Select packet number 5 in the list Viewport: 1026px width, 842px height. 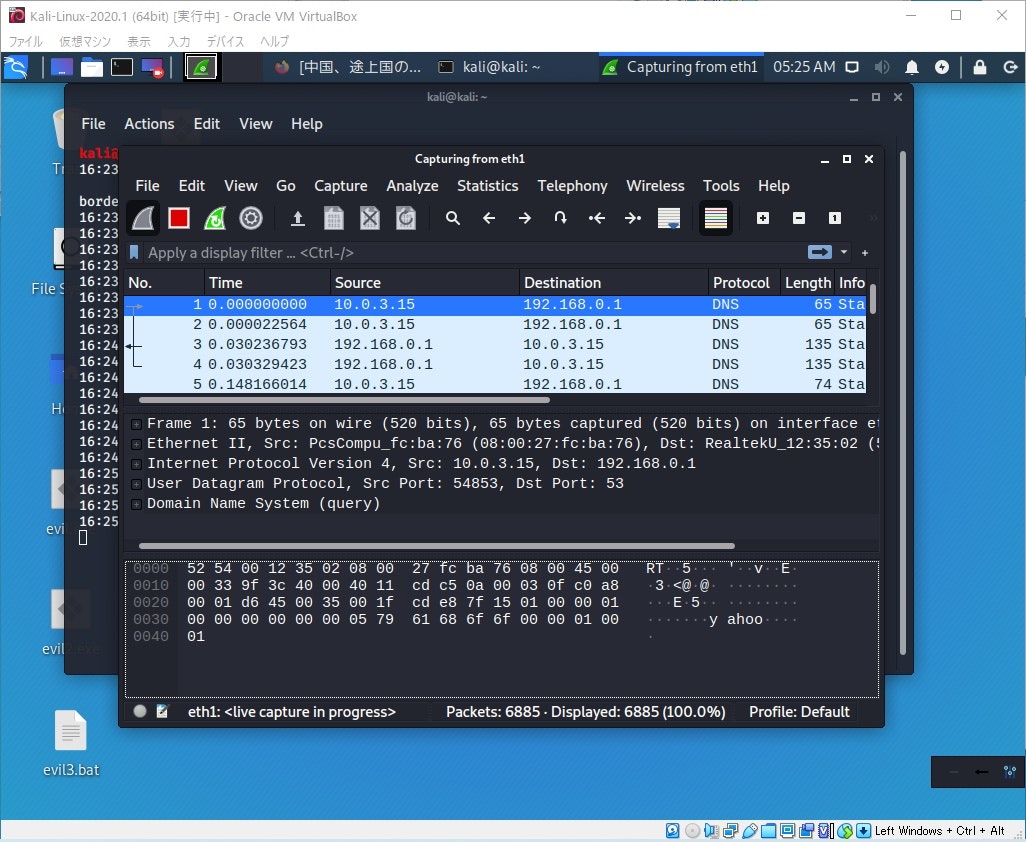coord(400,384)
